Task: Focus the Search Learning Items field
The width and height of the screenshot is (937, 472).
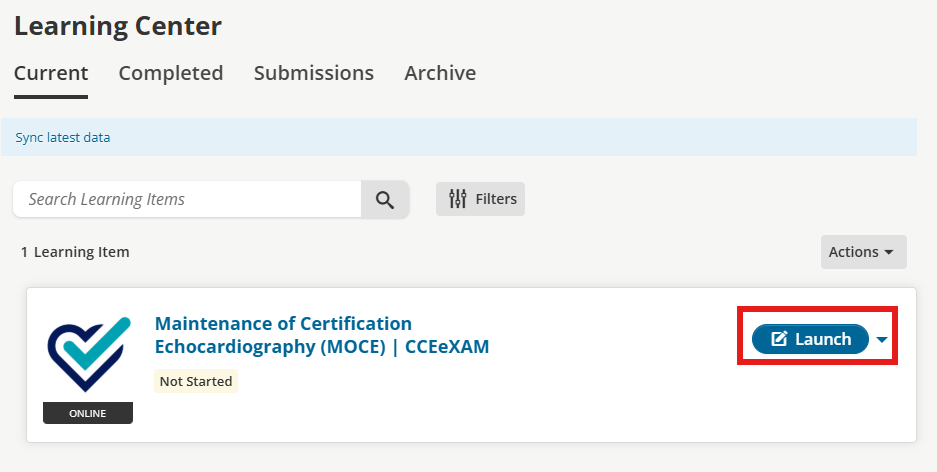Action: 187,199
